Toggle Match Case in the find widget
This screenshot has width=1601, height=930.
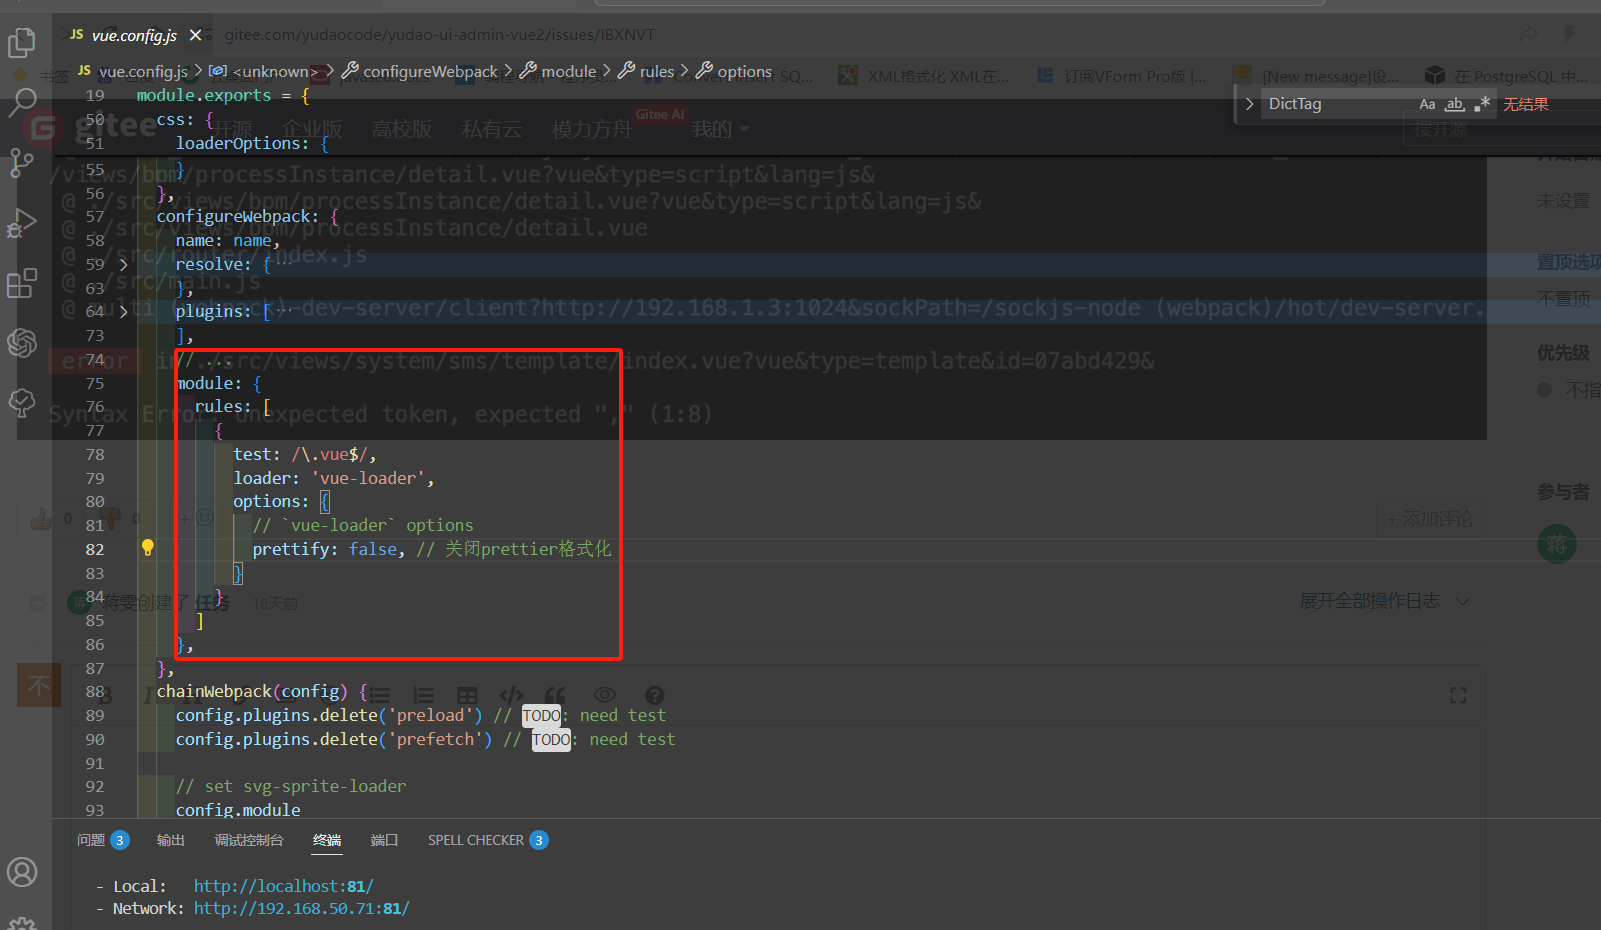(x=1427, y=104)
